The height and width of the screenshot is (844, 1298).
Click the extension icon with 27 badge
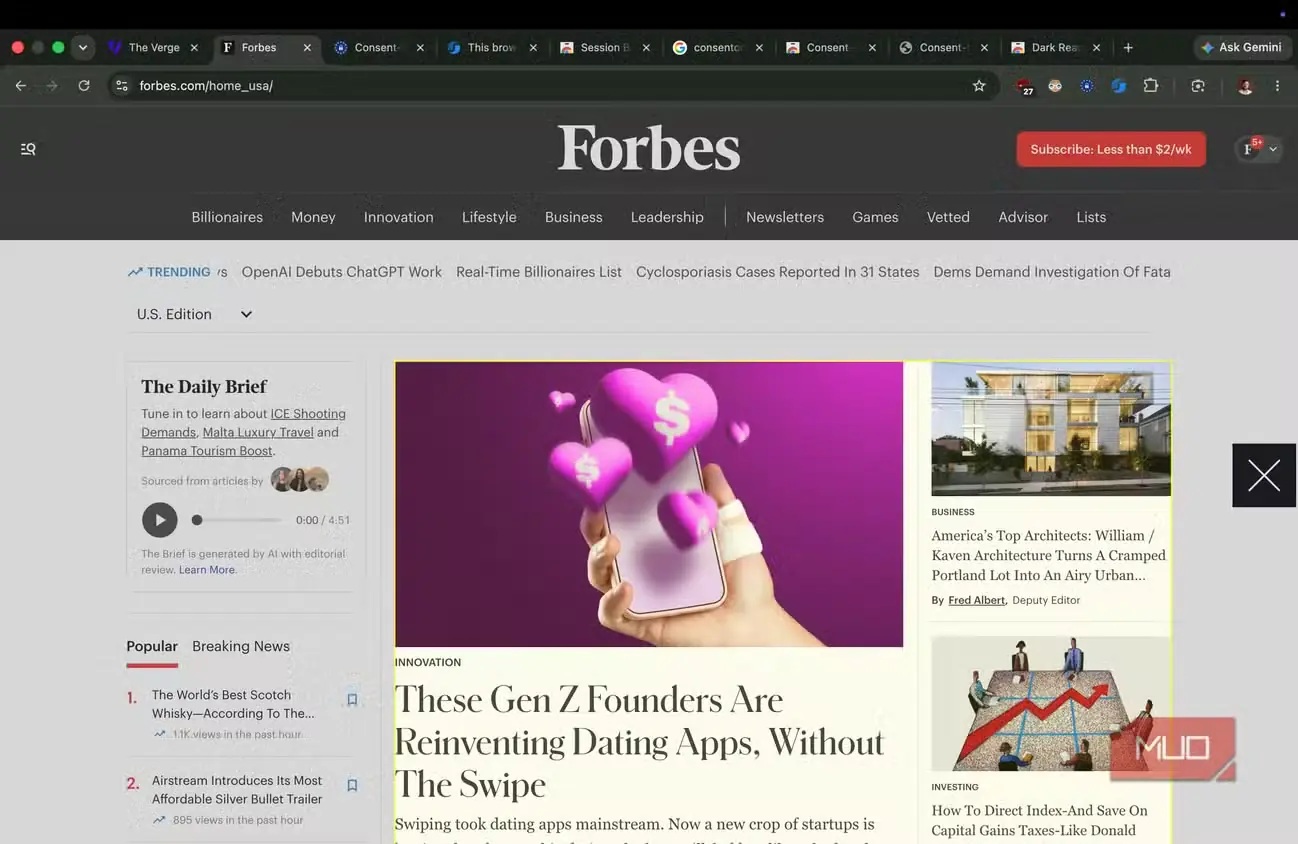coord(1024,87)
